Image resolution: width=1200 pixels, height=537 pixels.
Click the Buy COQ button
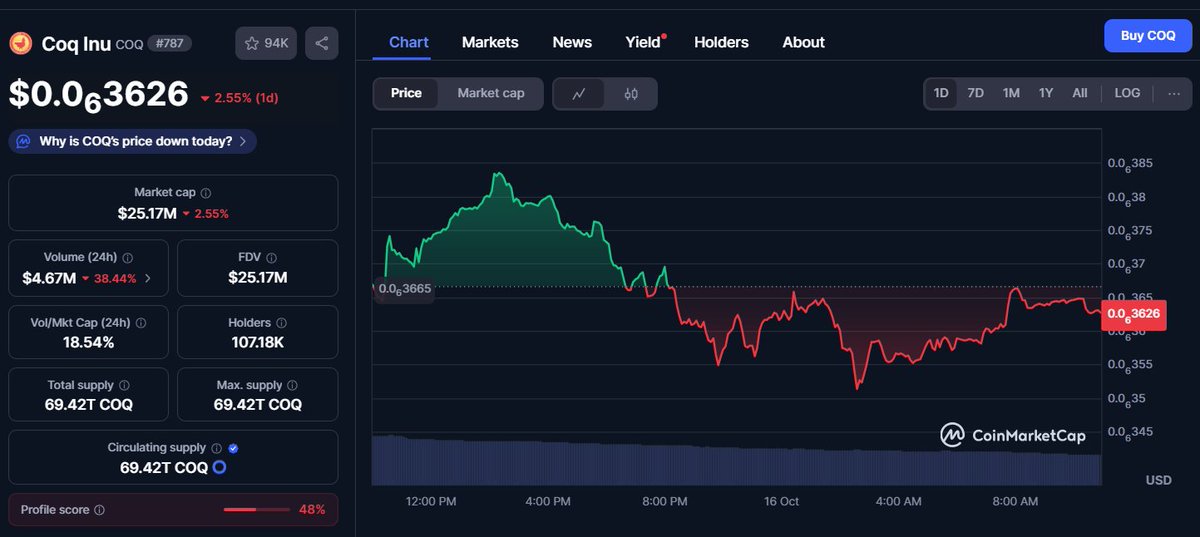(x=1148, y=35)
